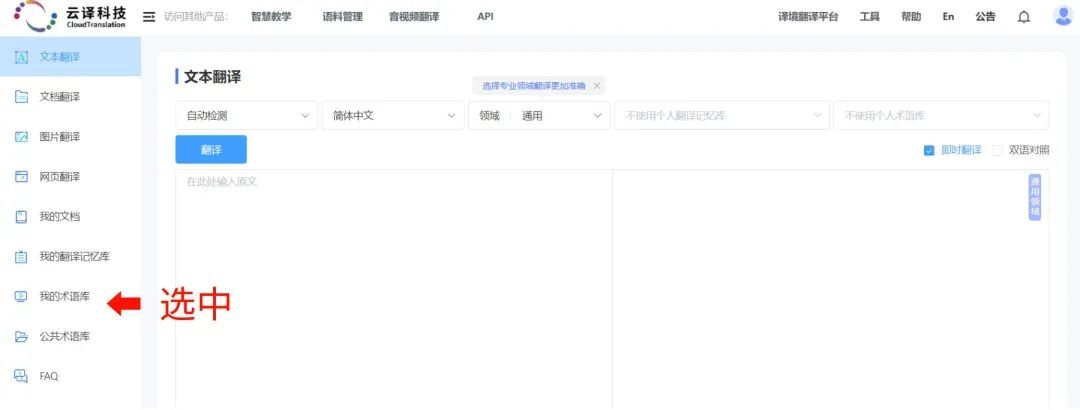
Task: Select 我的翻译记忆库 in the sidebar
Action: point(70,257)
